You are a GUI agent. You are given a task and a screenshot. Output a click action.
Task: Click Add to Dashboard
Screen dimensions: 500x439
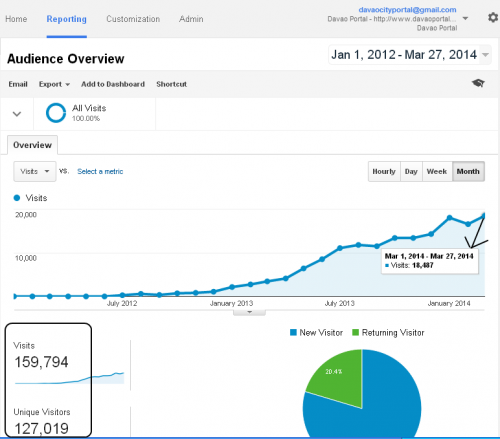pos(113,84)
